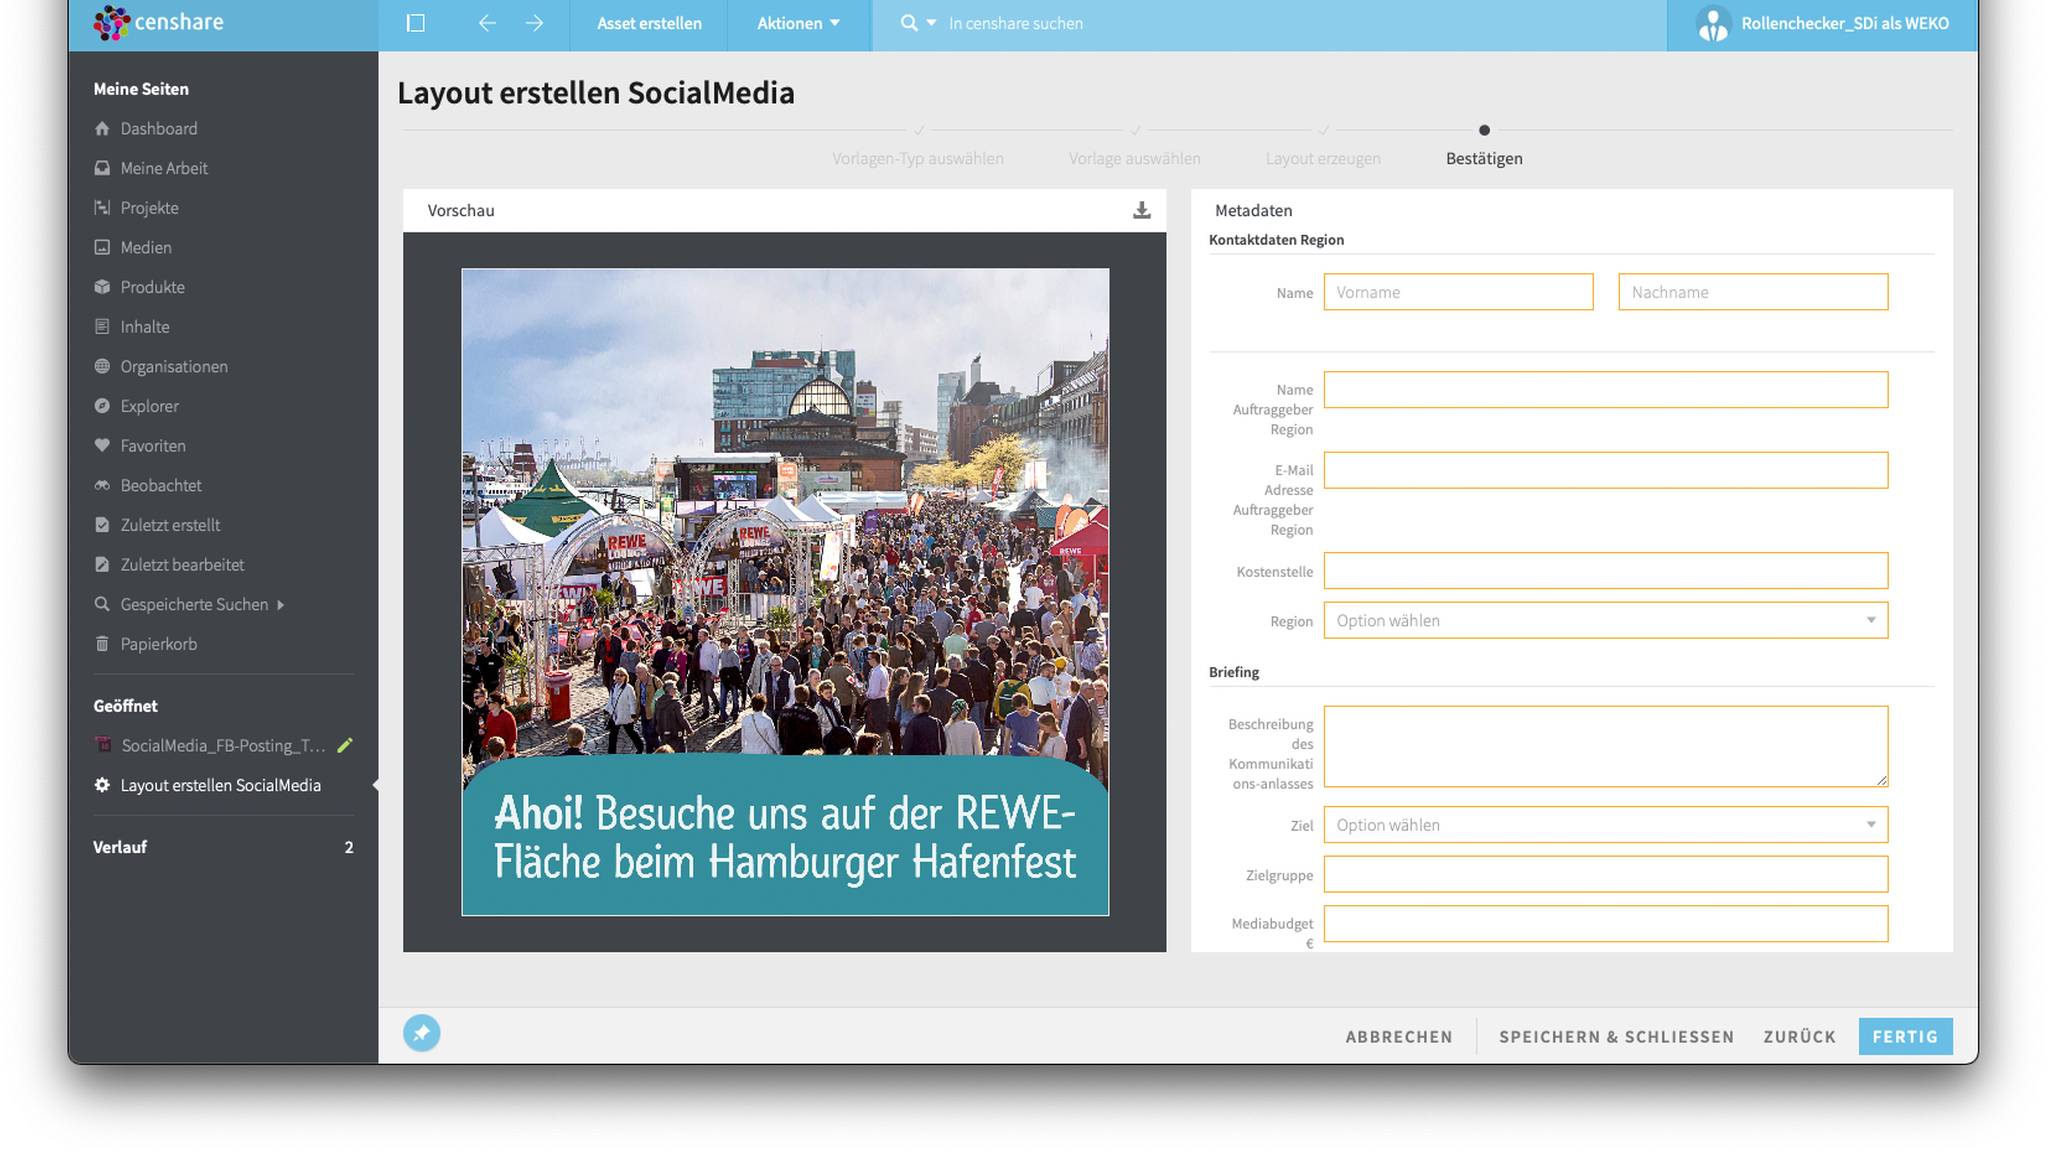Viewport: 2048px width, 1156px height.
Task: Open Medien in sidebar
Action: click(x=146, y=247)
